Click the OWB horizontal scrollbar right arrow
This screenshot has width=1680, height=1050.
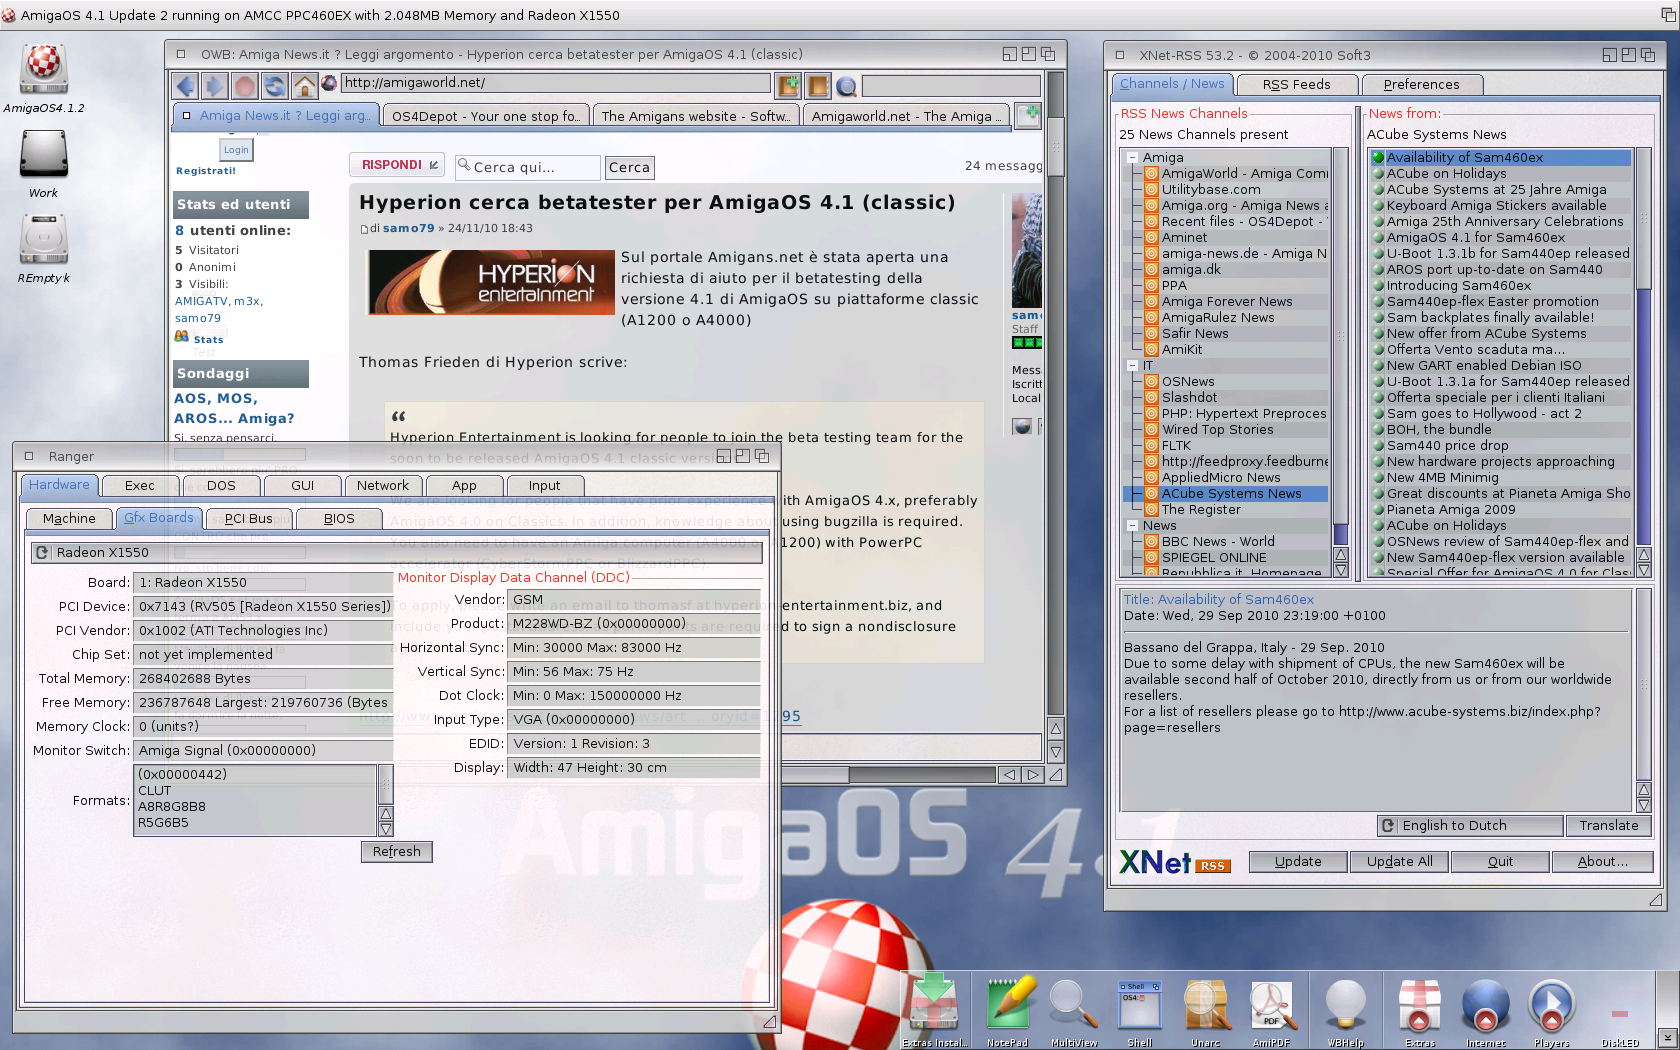[x=1033, y=775]
